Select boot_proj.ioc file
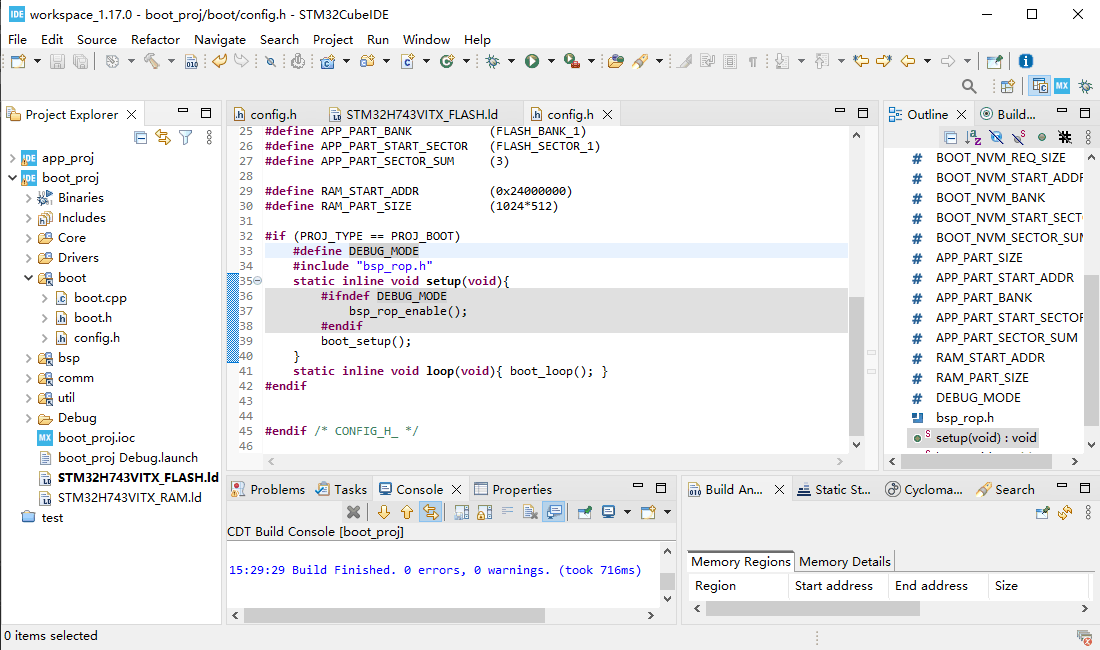 [x=96, y=438]
